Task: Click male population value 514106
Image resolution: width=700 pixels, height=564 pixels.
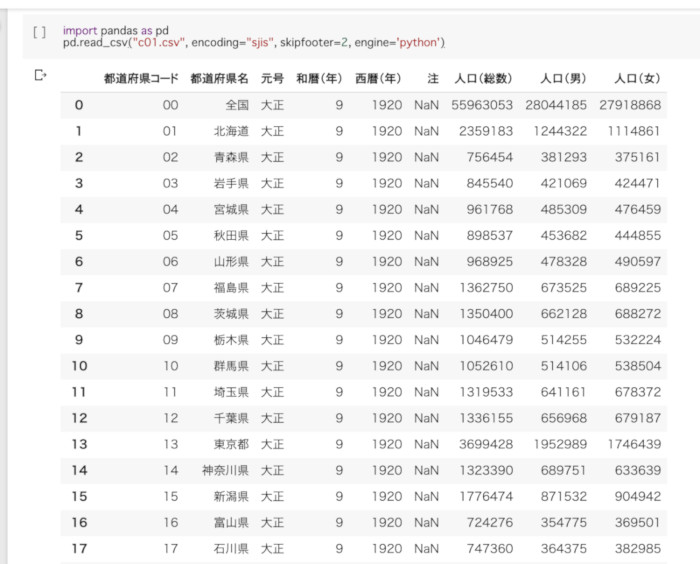Action: (564, 366)
